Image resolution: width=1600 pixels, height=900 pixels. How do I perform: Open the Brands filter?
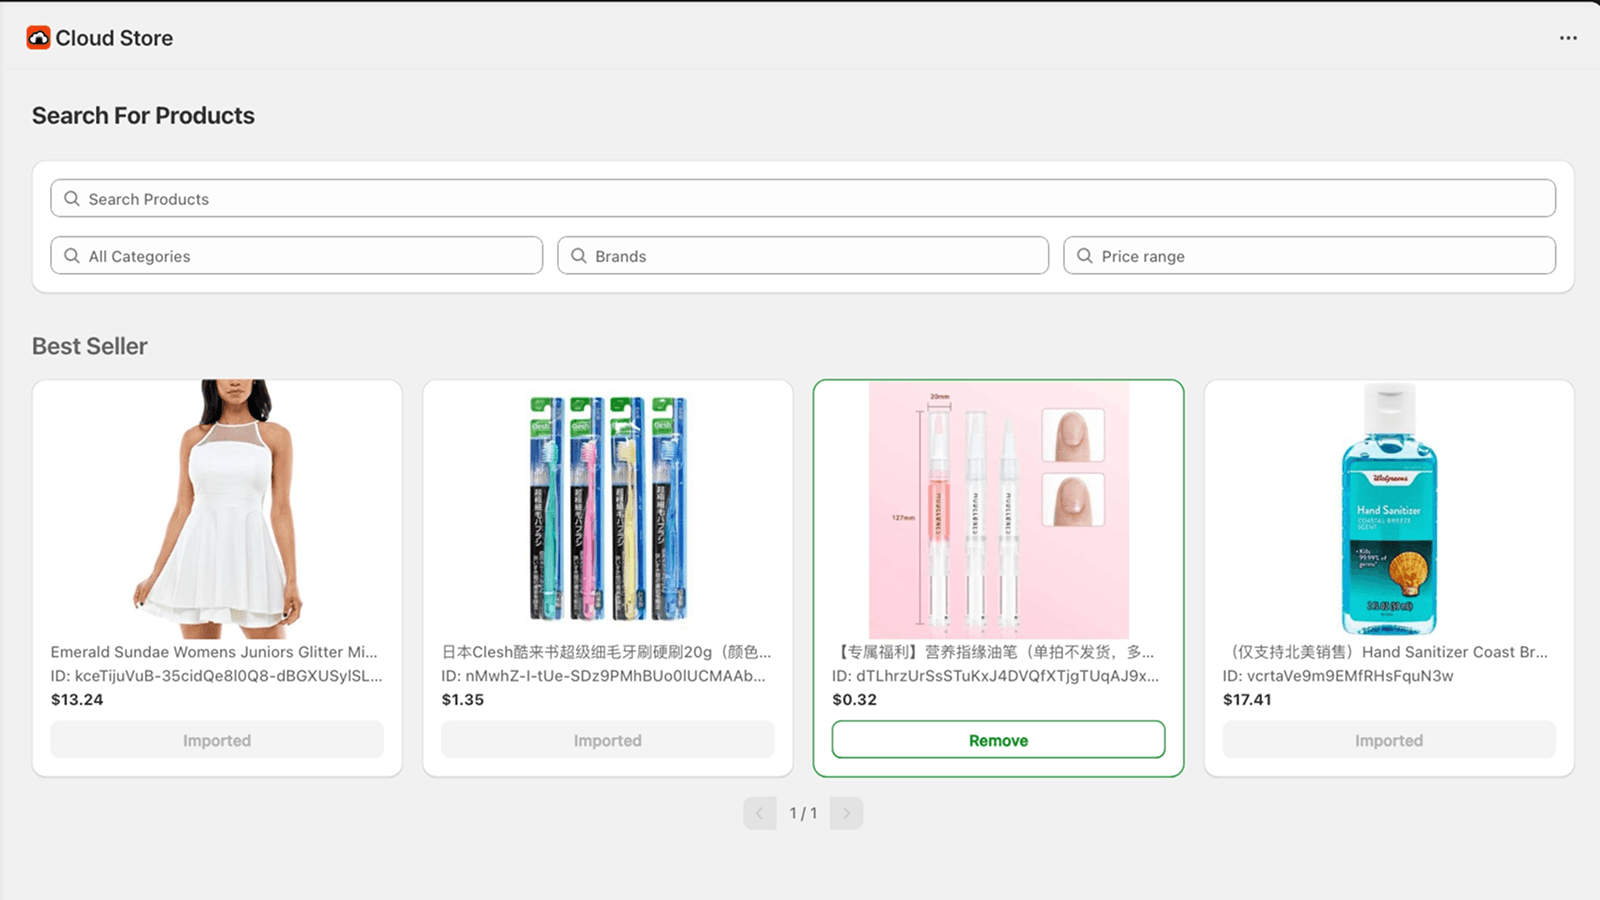click(803, 255)
